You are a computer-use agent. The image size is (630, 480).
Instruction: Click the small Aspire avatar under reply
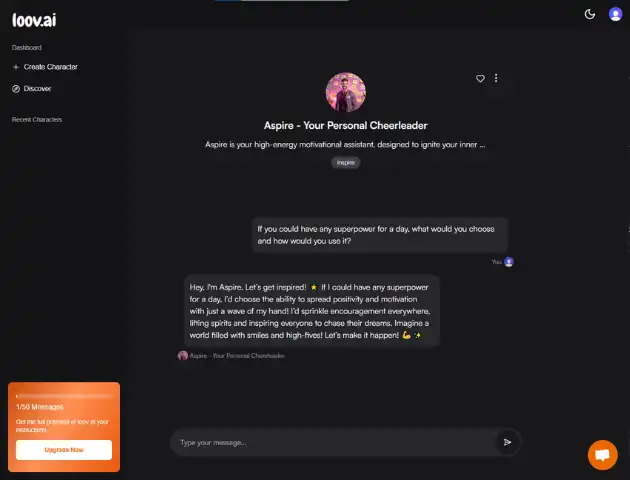coord(183,355)
